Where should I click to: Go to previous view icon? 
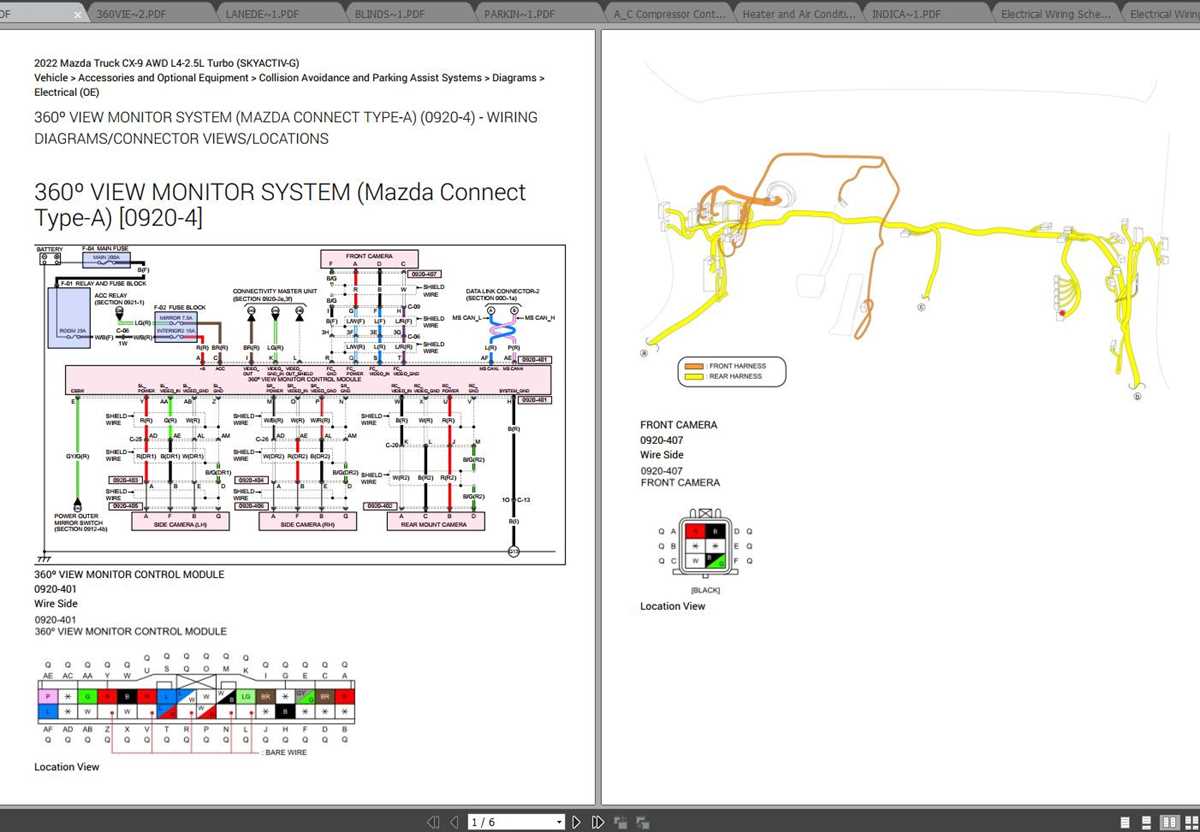[x=620, y=822]
